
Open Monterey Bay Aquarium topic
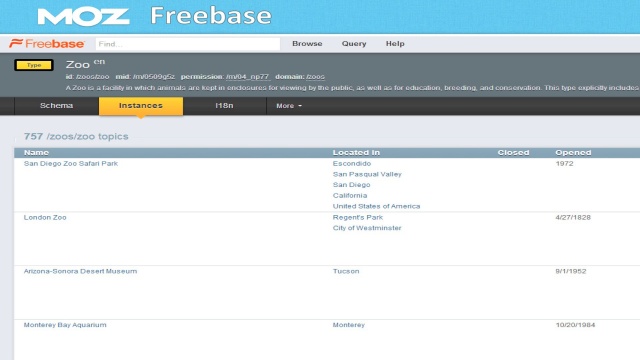[65, 325]
